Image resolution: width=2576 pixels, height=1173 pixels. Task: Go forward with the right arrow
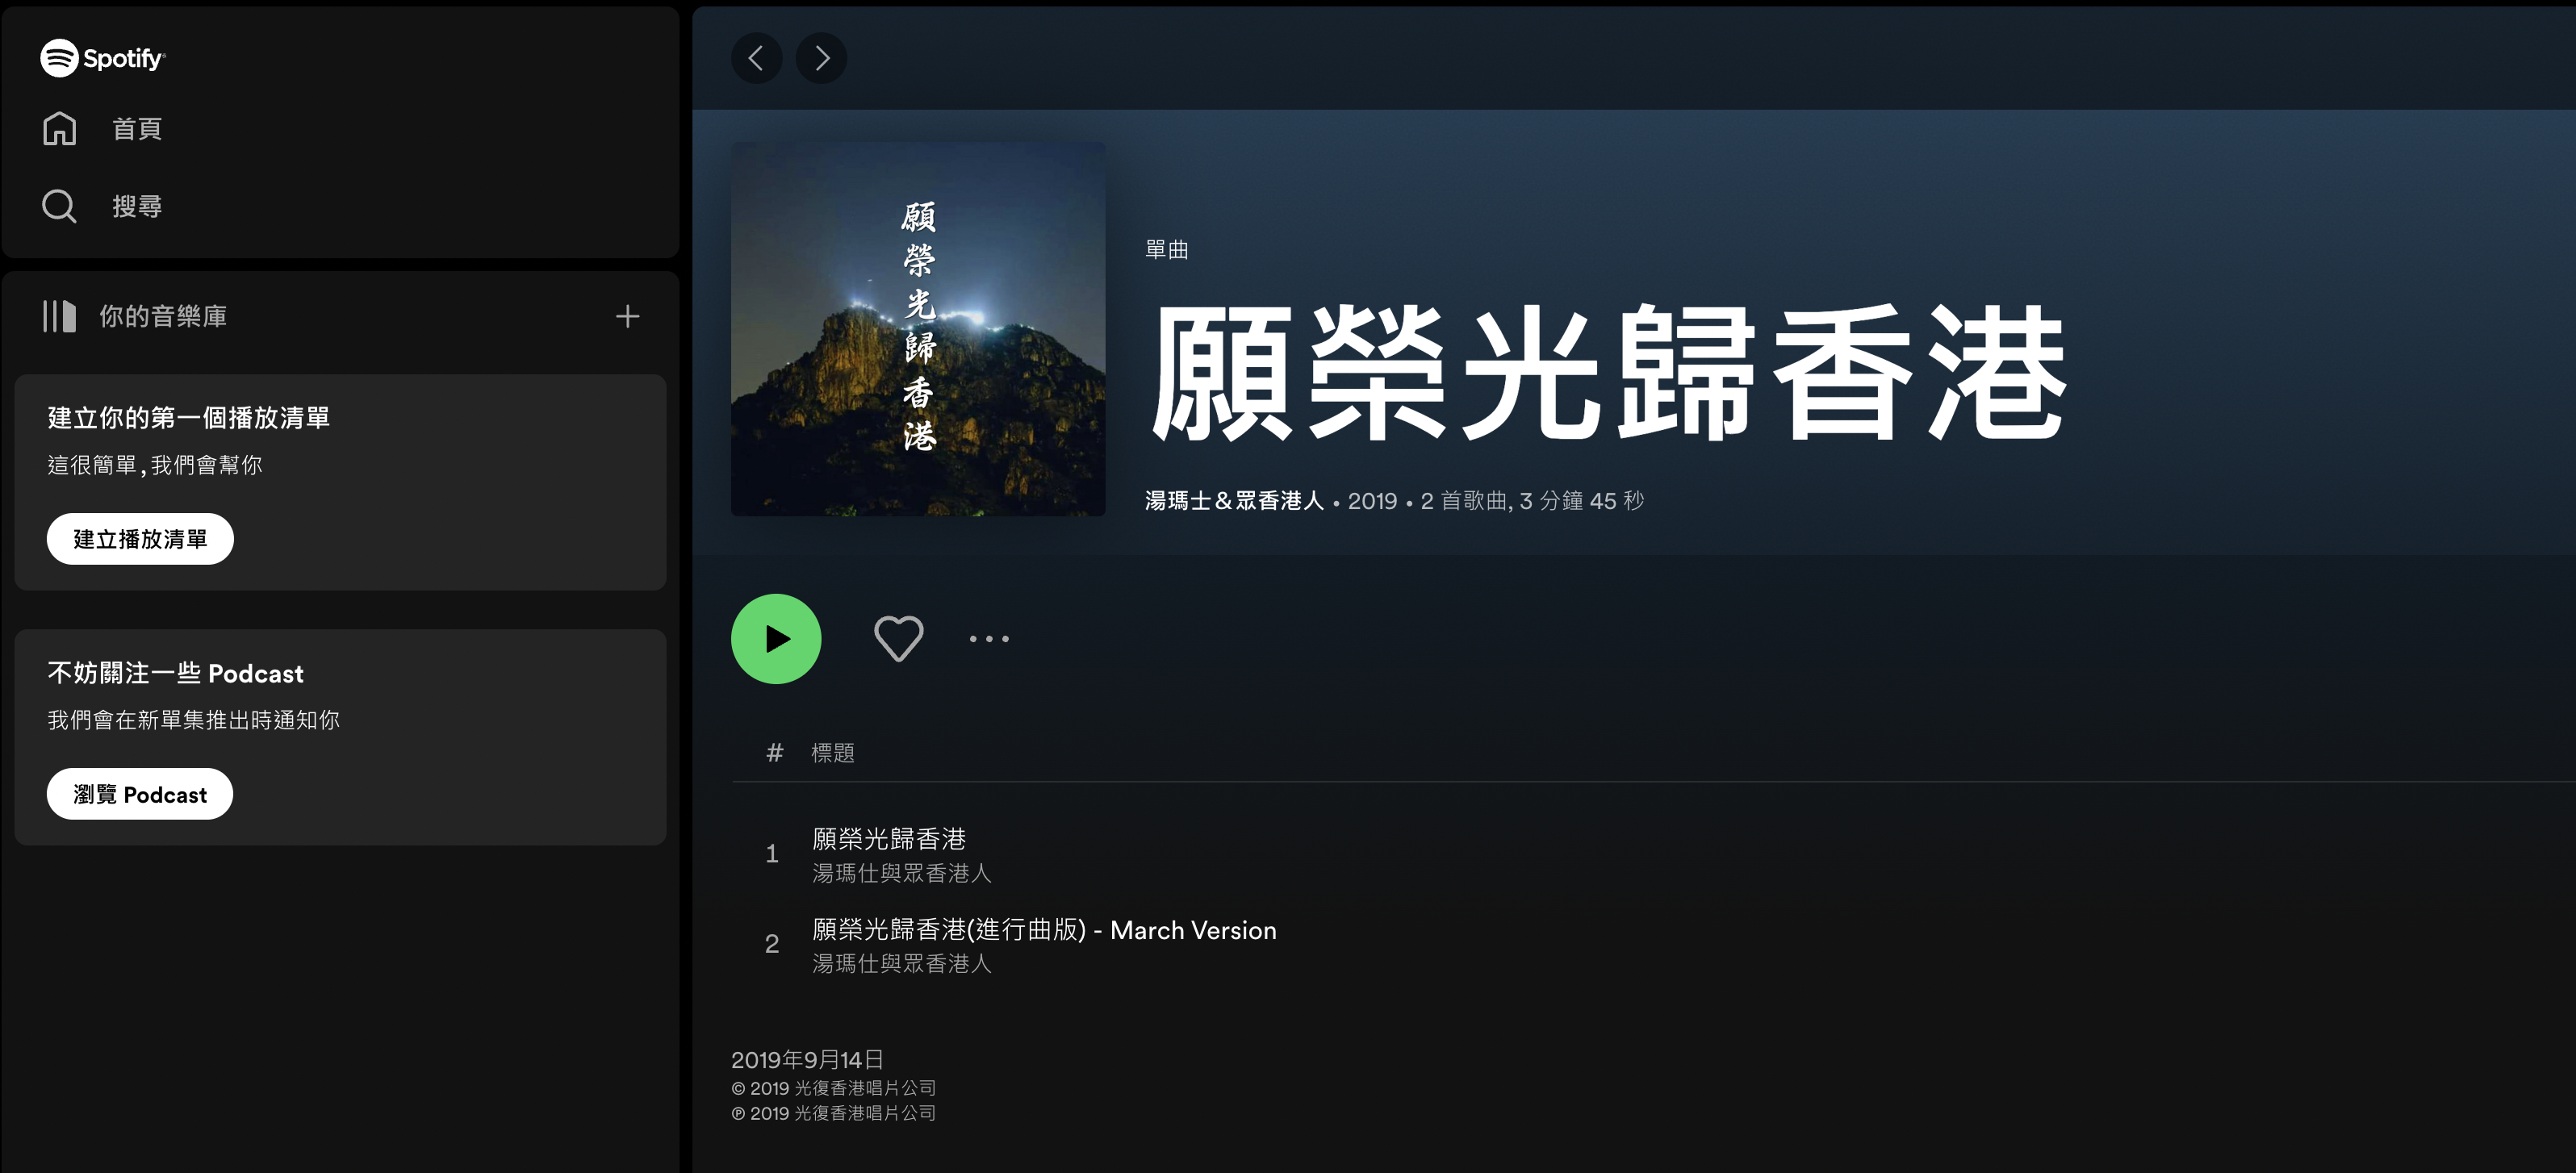(821, 58)
